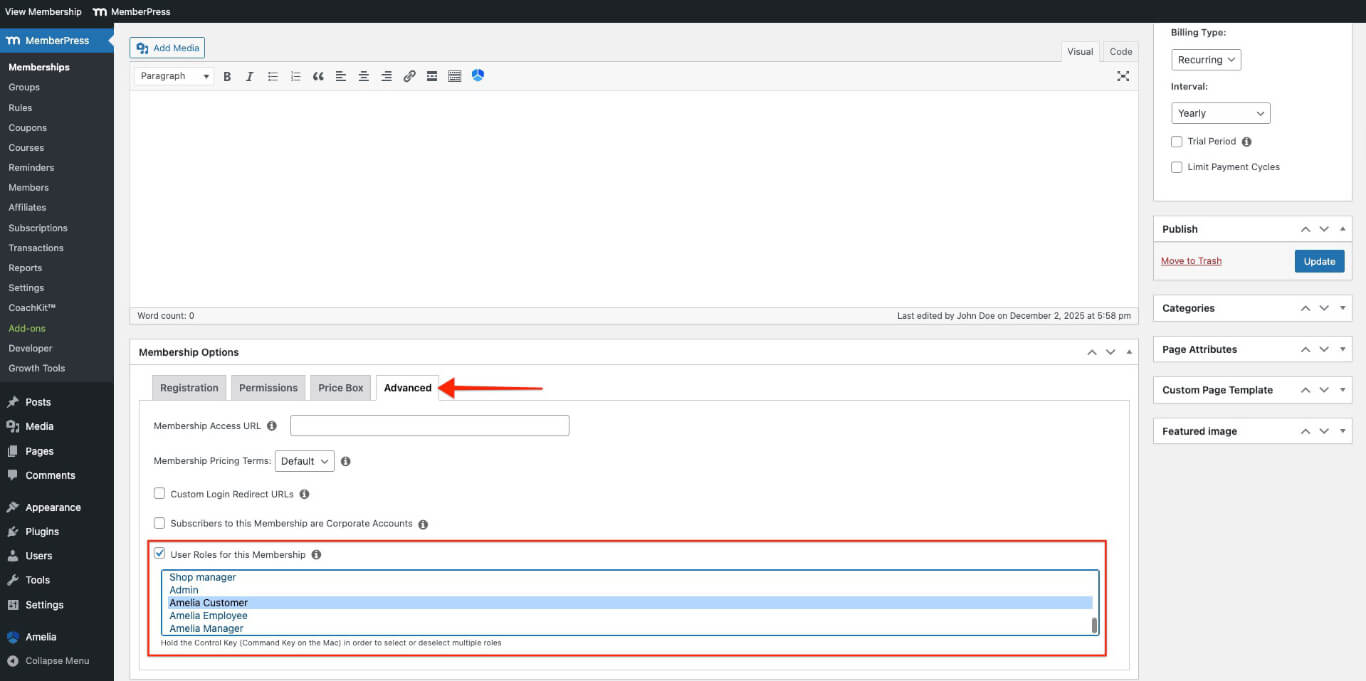Open the Interval dropdown set to Yearly
This screenshot has height=681, width=1366.
1220,113
